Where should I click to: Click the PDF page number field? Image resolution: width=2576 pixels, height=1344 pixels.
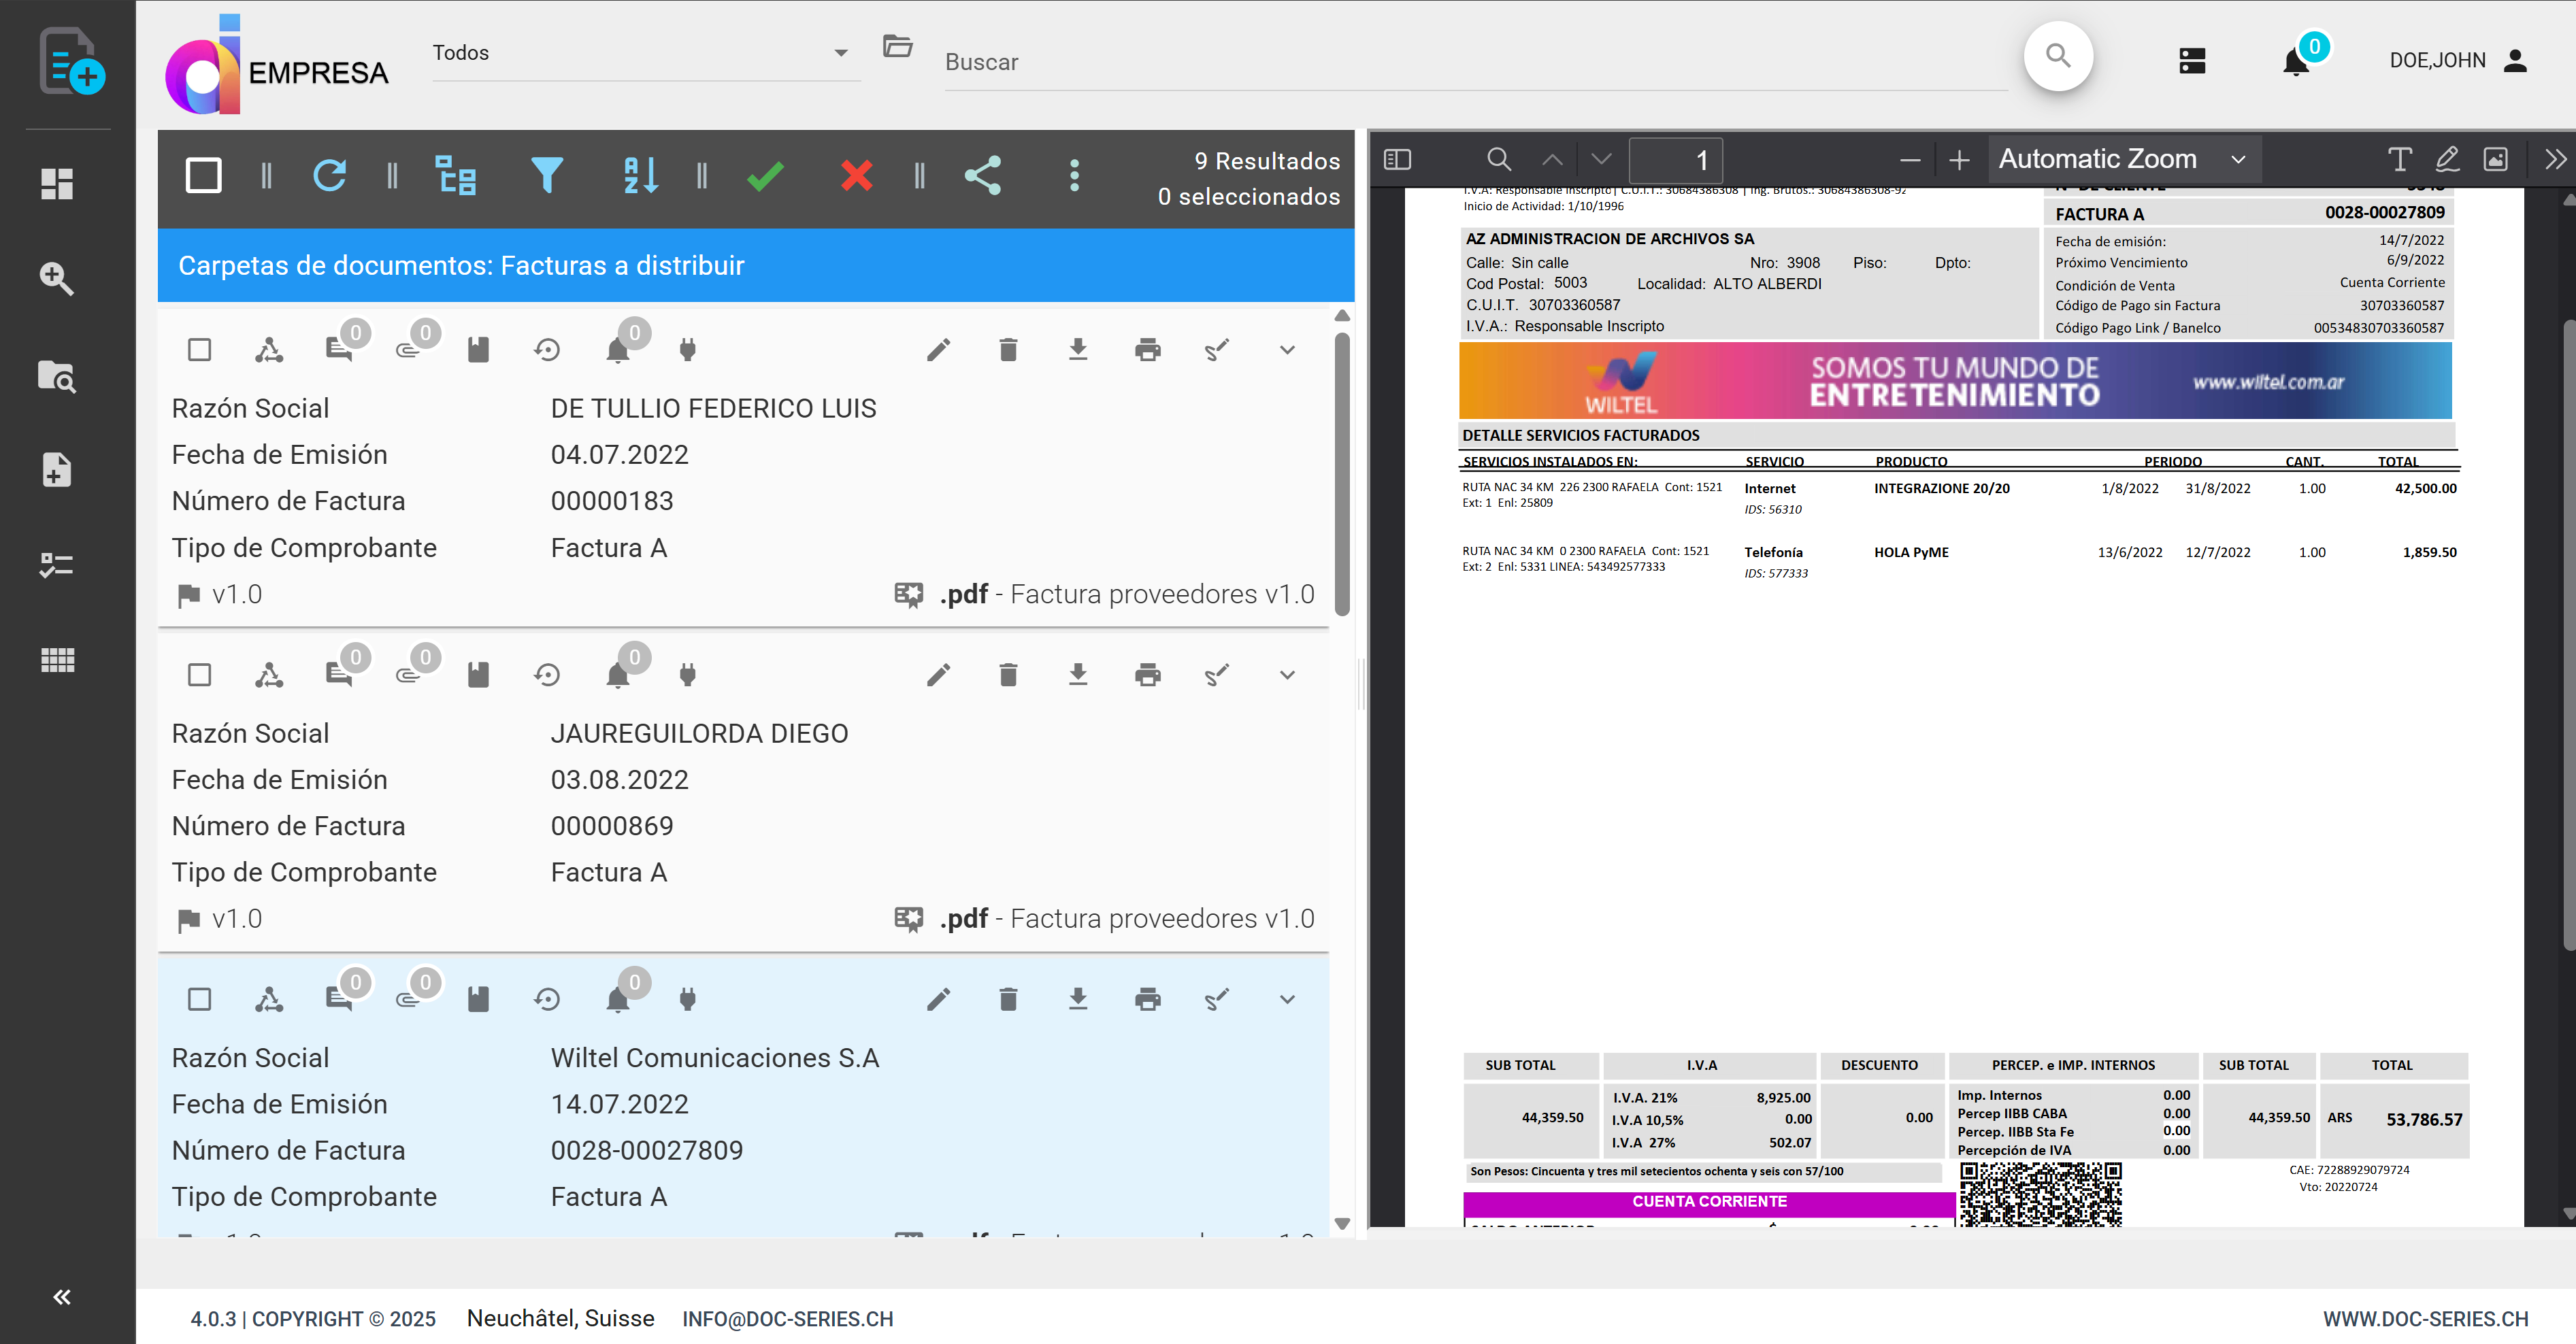1676,160
